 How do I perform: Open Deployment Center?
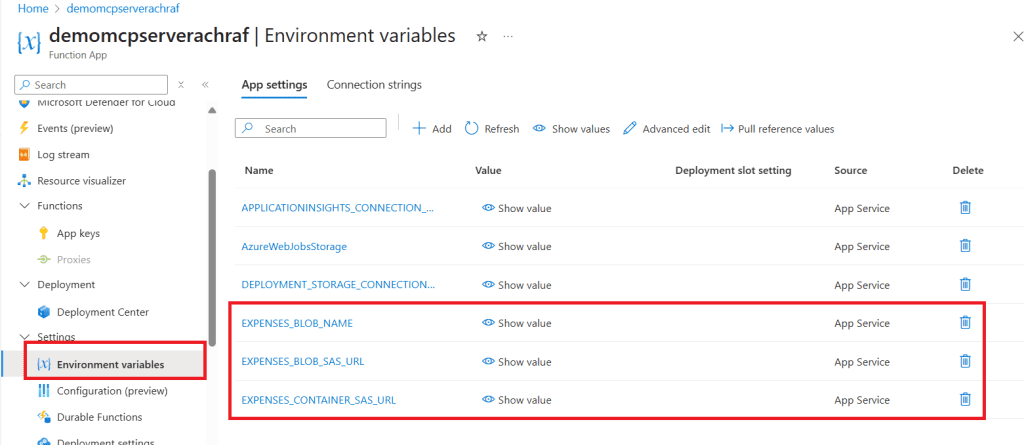tap(102, 312)
